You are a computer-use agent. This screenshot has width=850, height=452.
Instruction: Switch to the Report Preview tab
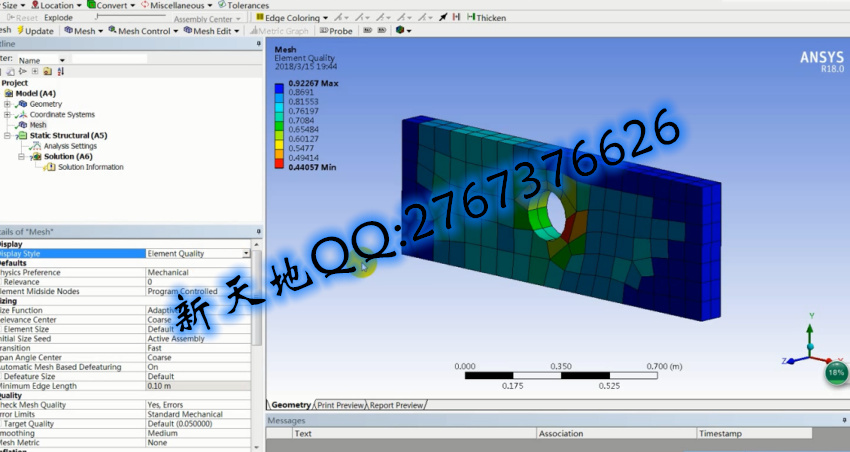(396, 405)
